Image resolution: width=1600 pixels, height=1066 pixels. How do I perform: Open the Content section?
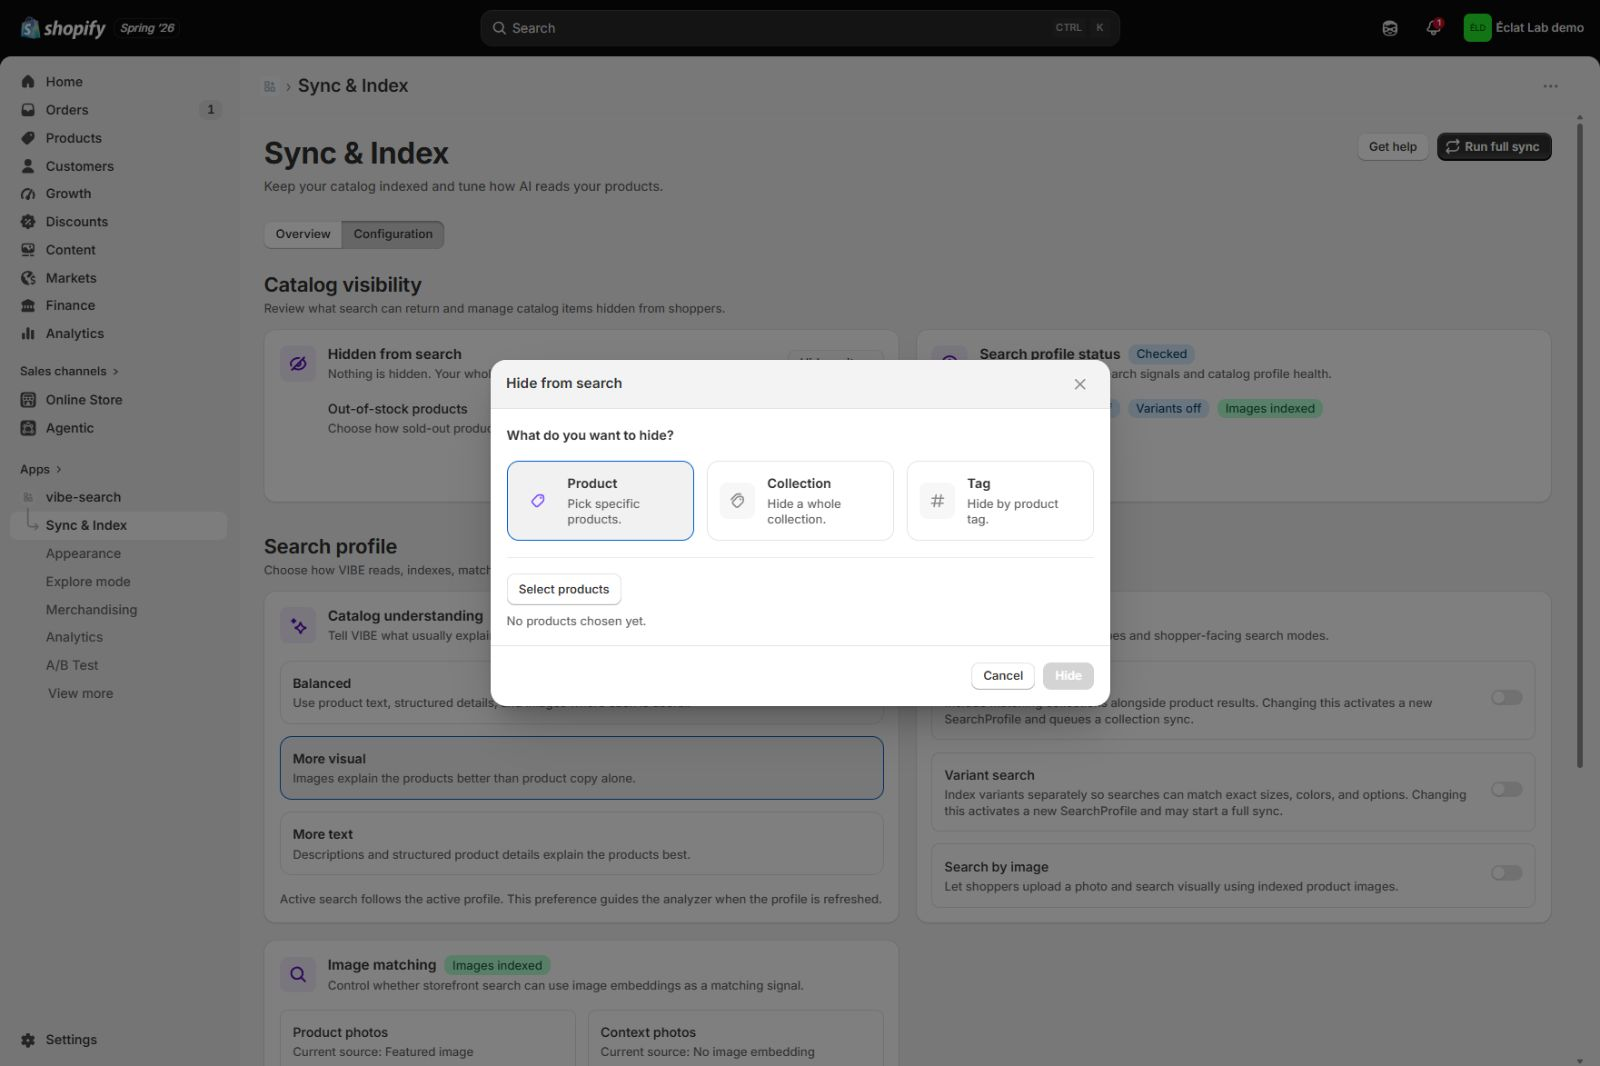coord(70,249)
